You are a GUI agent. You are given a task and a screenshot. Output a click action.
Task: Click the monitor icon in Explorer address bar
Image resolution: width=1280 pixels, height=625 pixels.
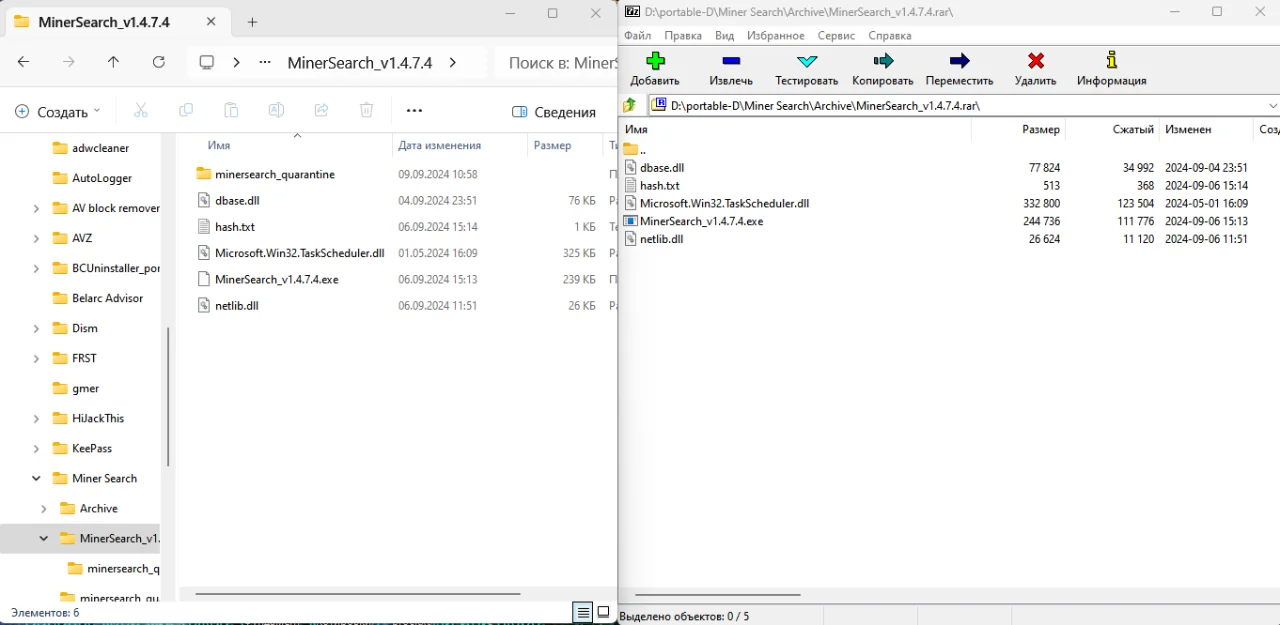pos(207,62)
